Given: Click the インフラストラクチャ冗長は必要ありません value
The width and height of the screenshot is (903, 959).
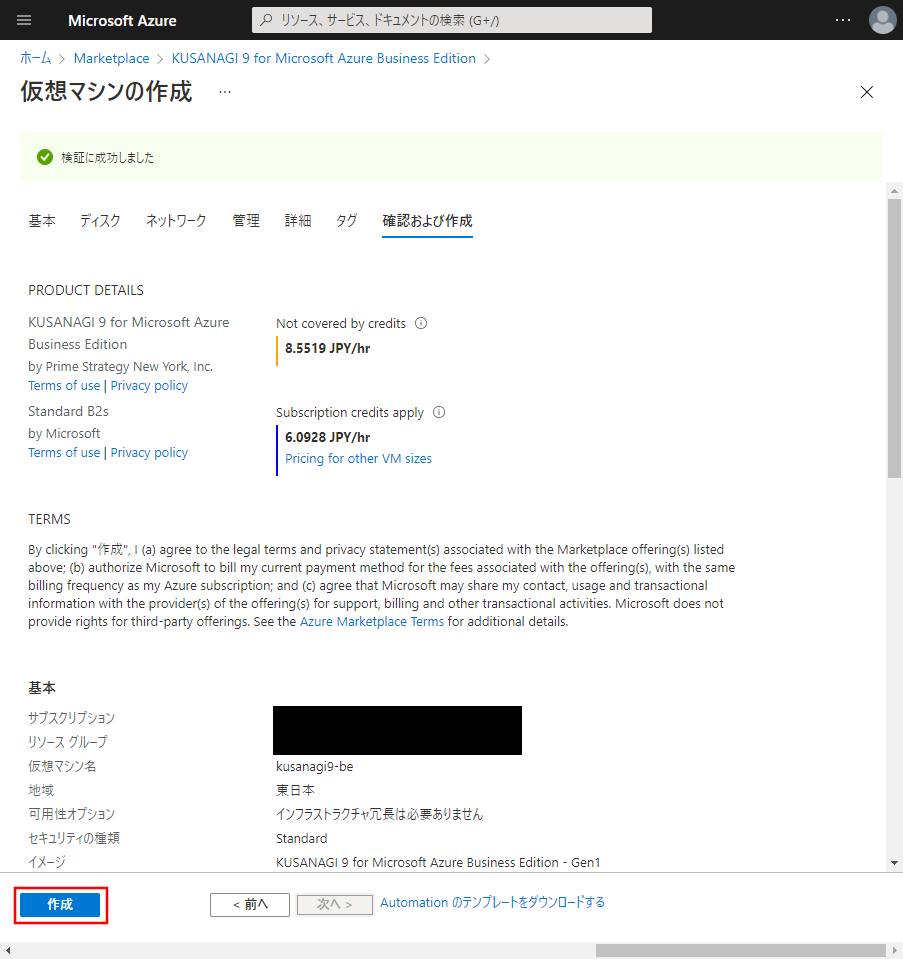Looking at the screenshot, I should coord(379,814).
